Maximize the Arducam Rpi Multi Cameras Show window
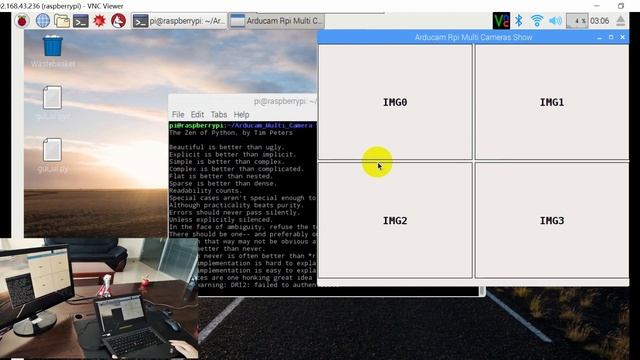This screenshot has width=640, height=360. [x=611, y=37]
